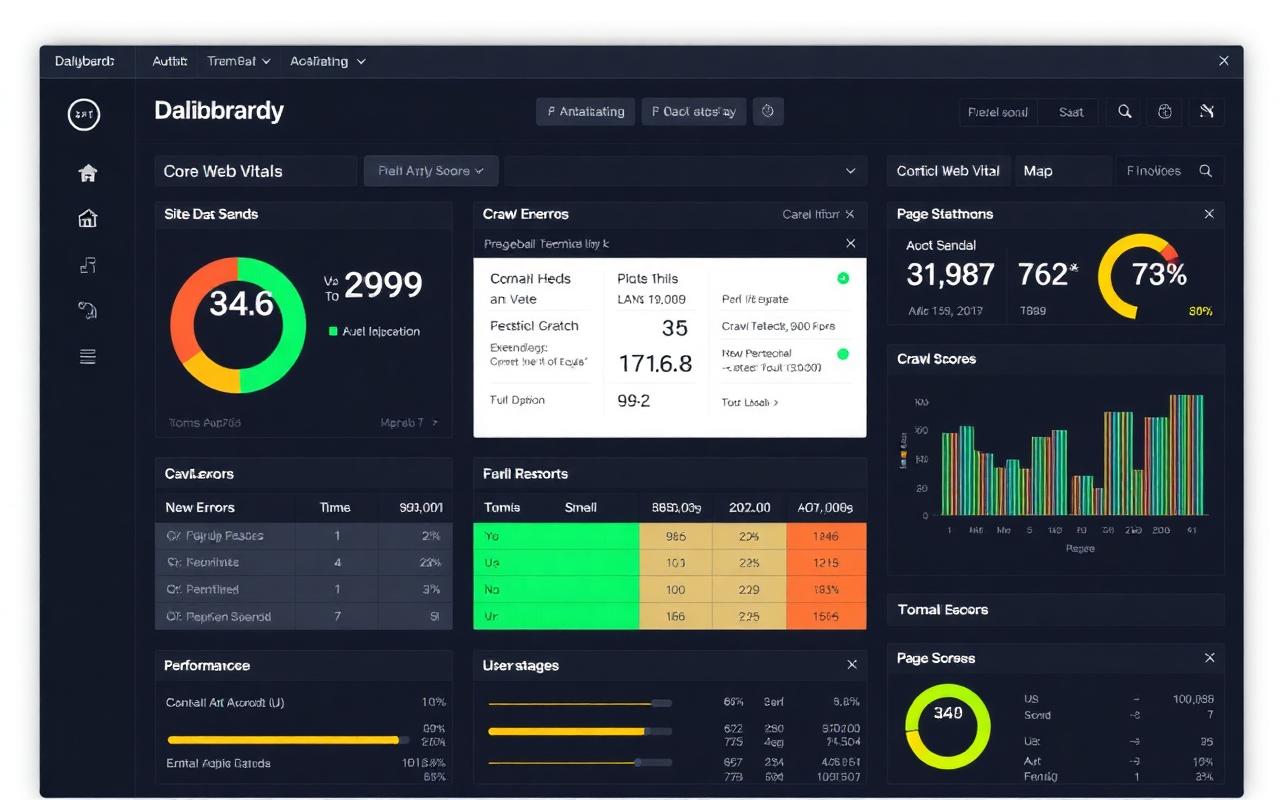Click the hamburger list icon in sidebar
The width and height of the screenshot is (1280, 800).
point(88,356)
